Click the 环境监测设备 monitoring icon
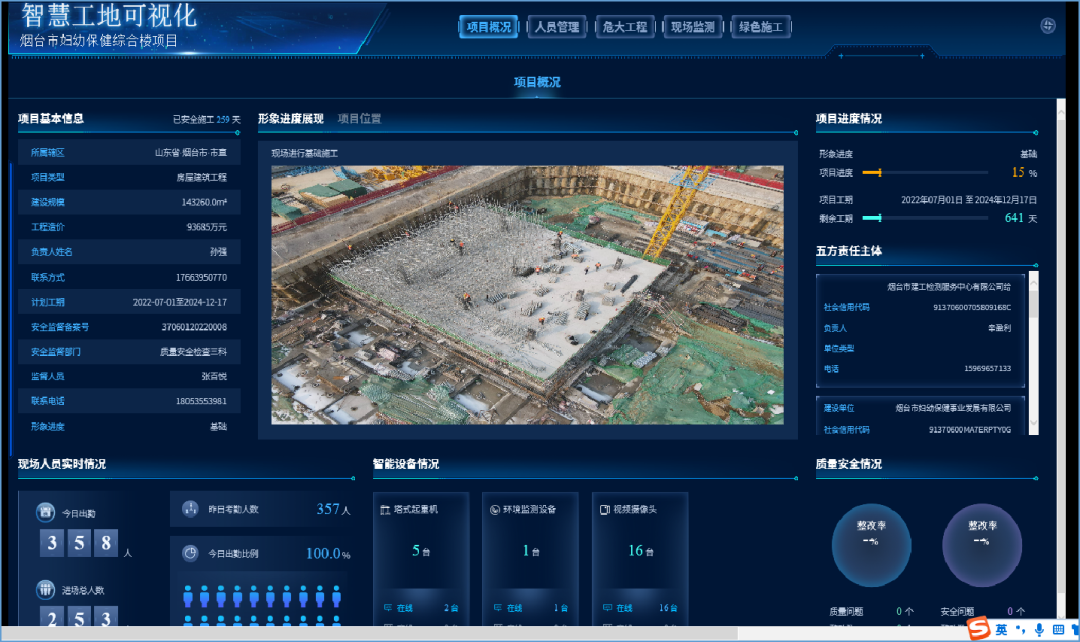The height and width of the screenshot is (642, 1080). [x=494, y=509]
